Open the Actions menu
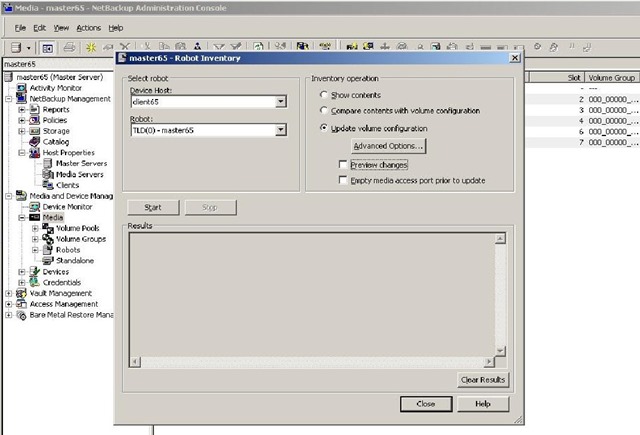Viewport: 640px width, 435px height. pos(89,28)
